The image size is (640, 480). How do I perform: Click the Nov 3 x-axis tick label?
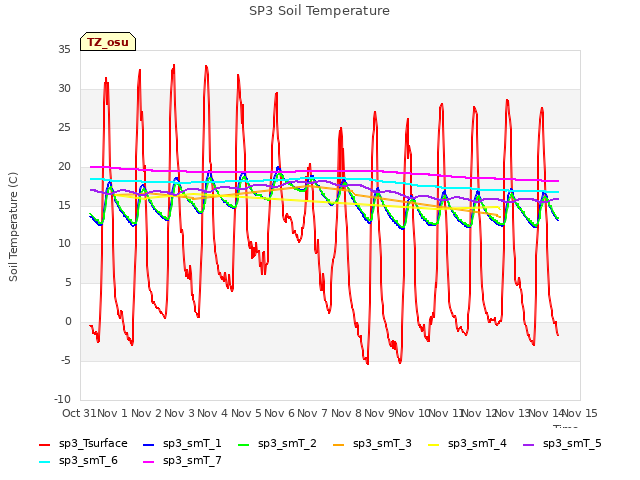point(179,413)
